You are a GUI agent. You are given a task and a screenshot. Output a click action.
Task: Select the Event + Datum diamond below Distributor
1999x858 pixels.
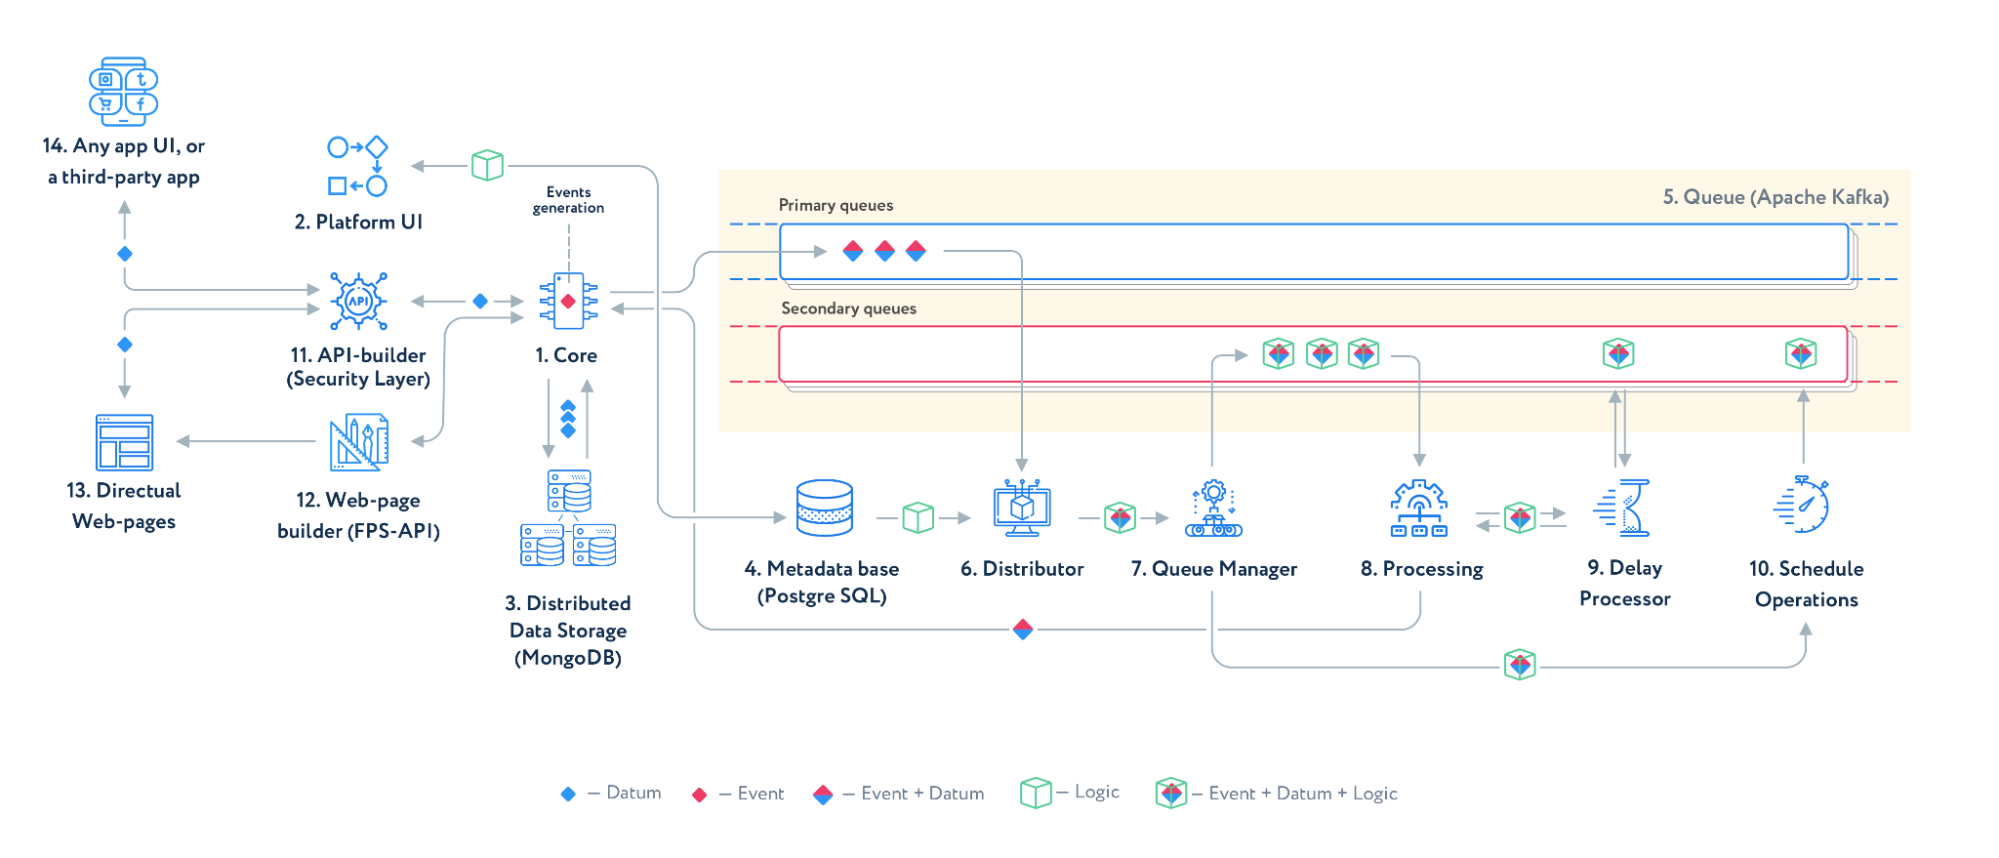click(x=1022, y=629)
